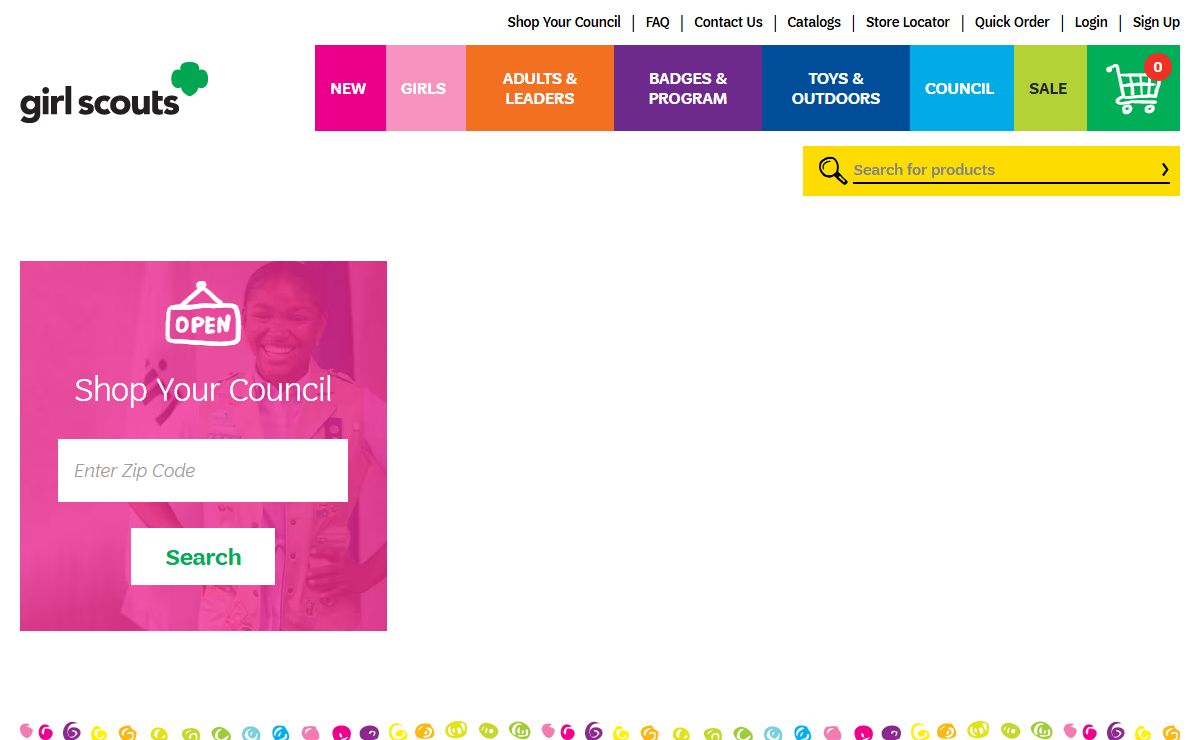Open the COUNCIL category menu
Image resolution: width=1200 pixels, height=740 pixels.
pyautogui.click(x=962, y=88)
